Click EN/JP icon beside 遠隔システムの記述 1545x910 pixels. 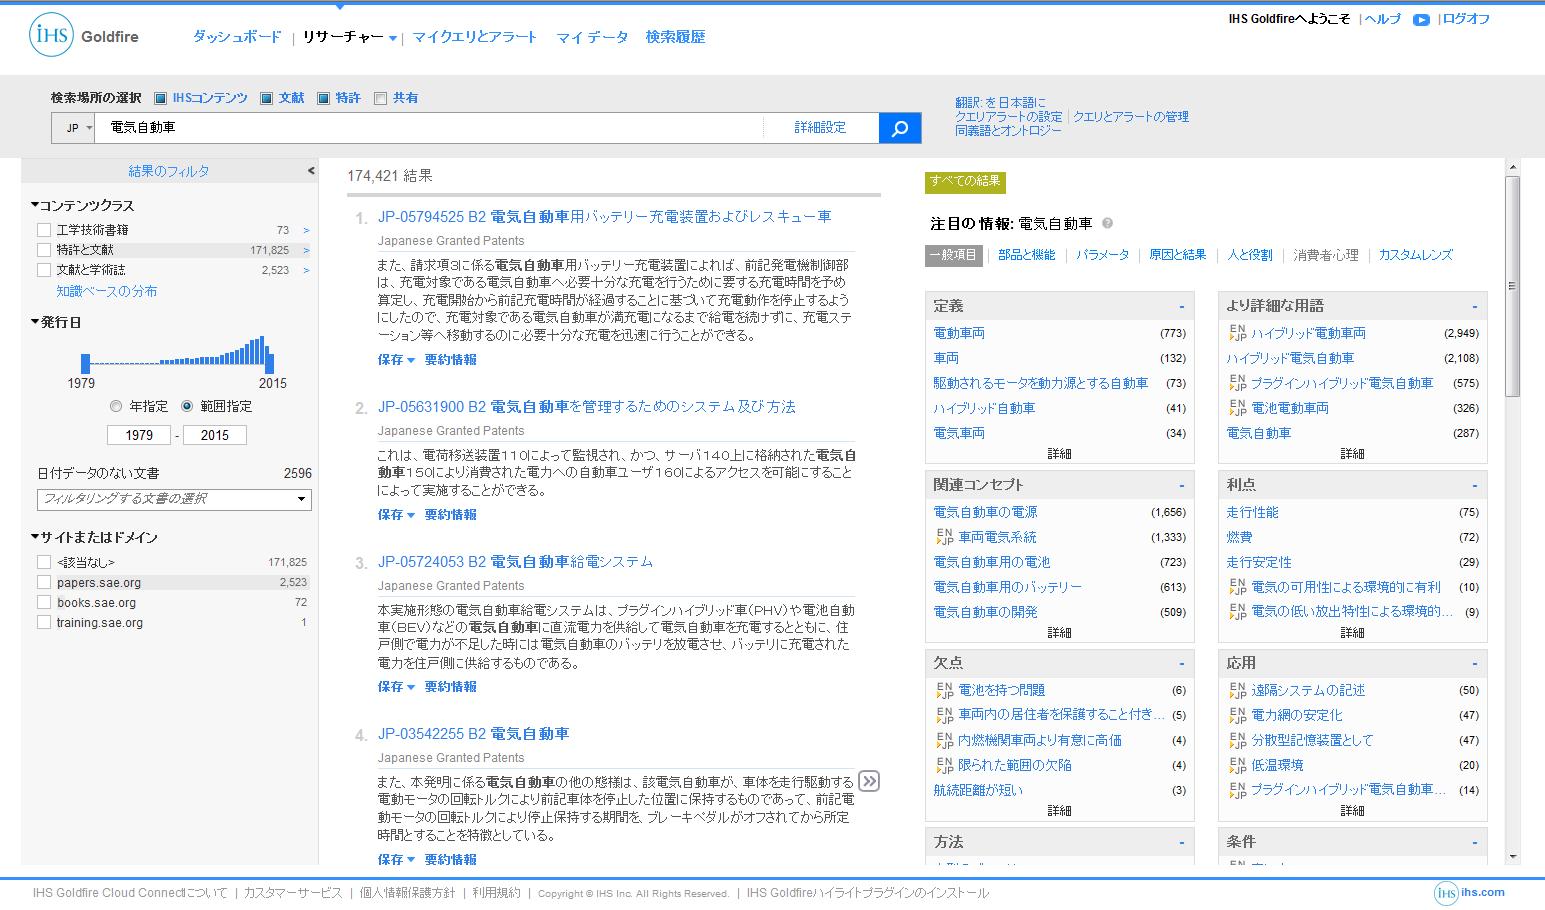pyautogui.click(x=1238, y=690)
